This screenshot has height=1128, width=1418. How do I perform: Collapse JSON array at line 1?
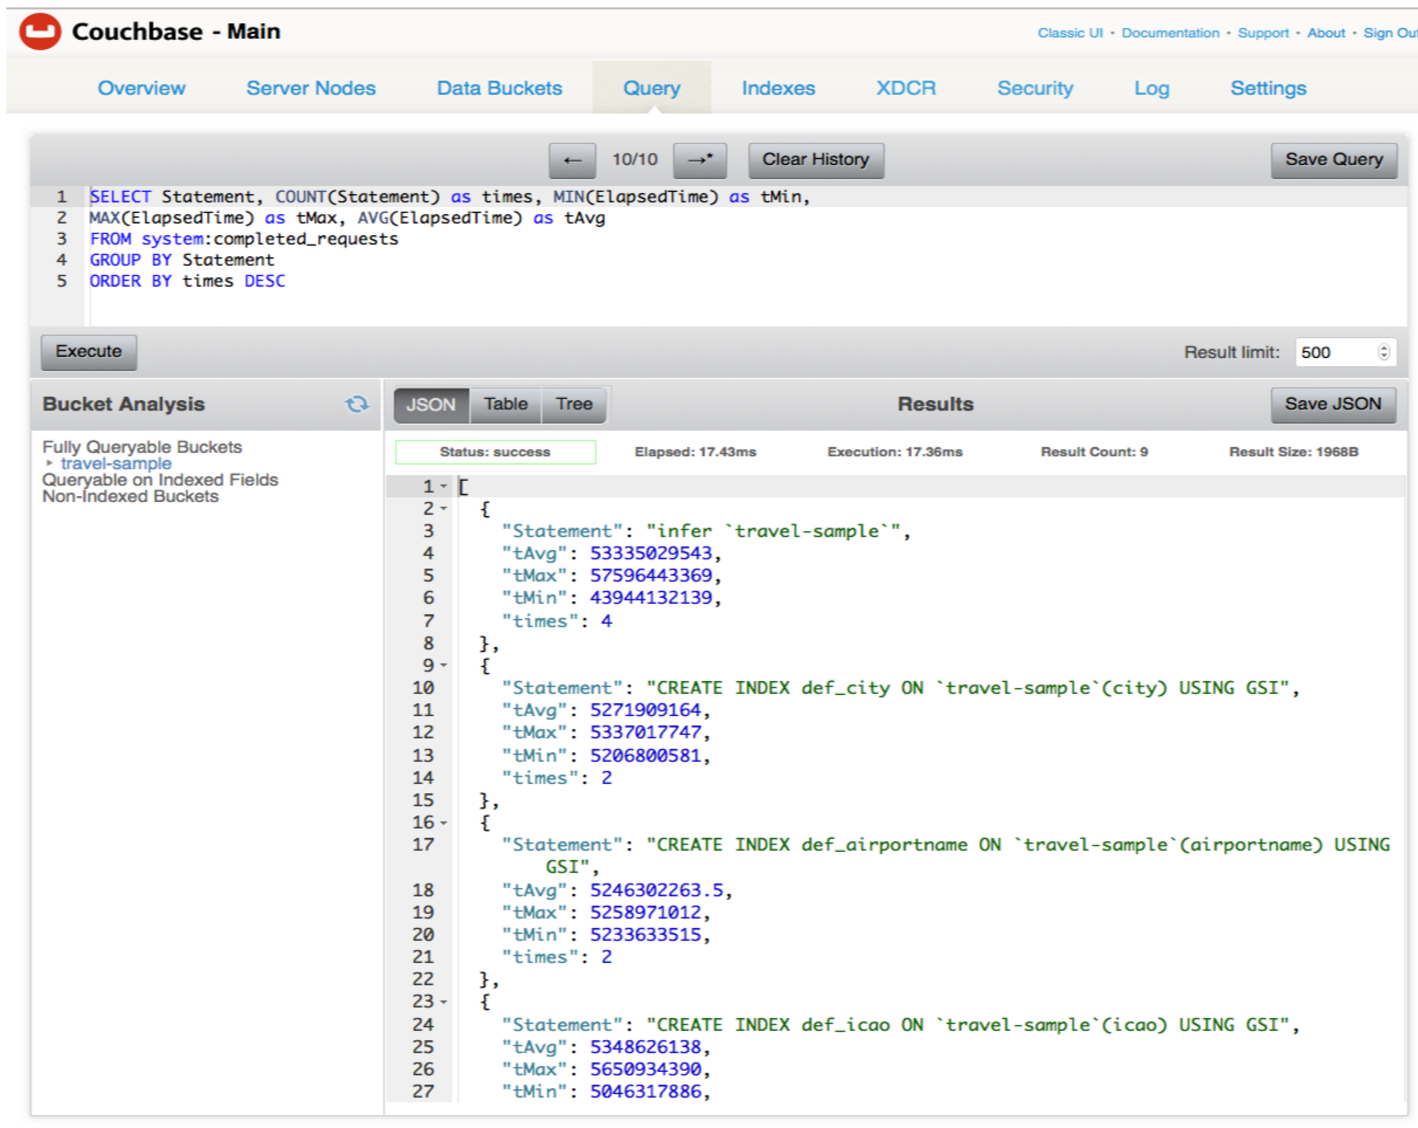(x=443, y=487)
